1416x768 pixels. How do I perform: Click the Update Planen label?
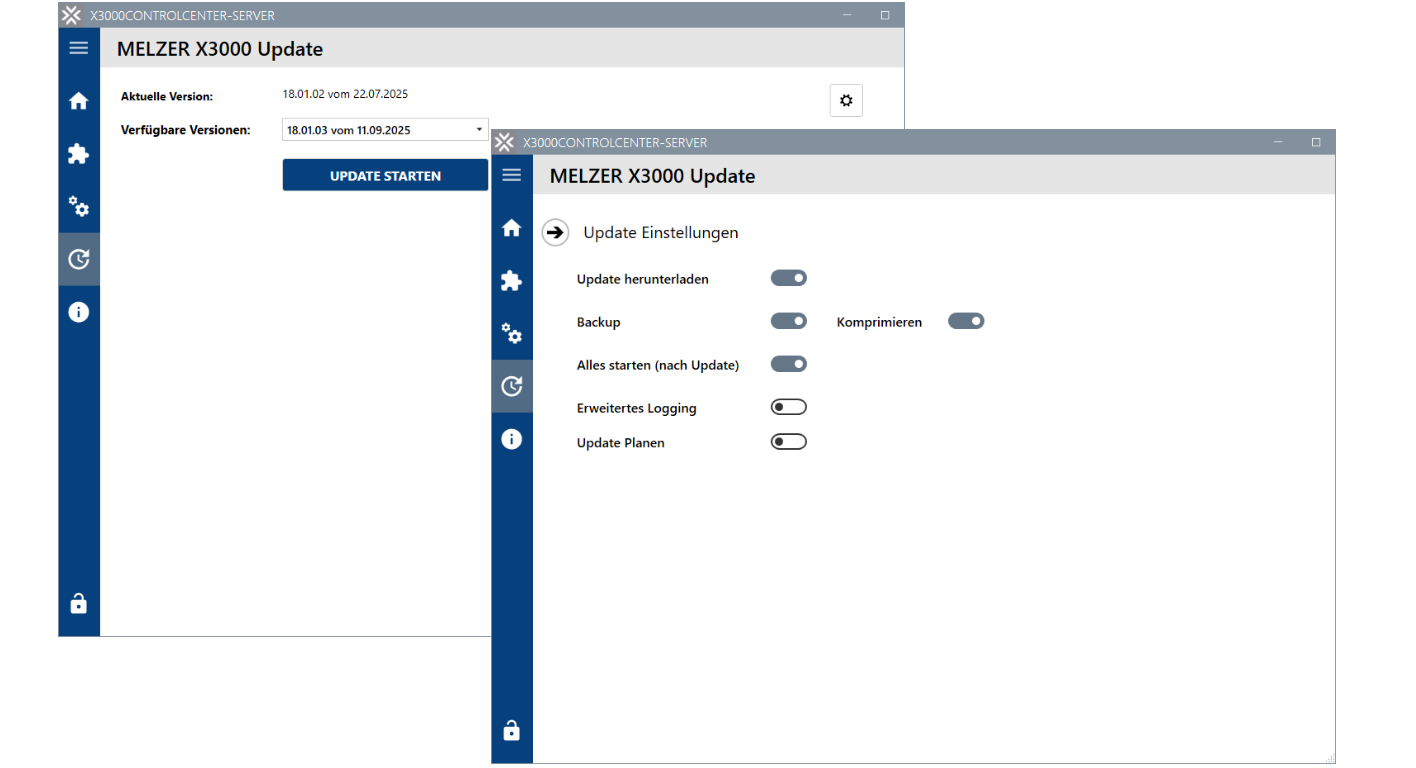(621, 442)
